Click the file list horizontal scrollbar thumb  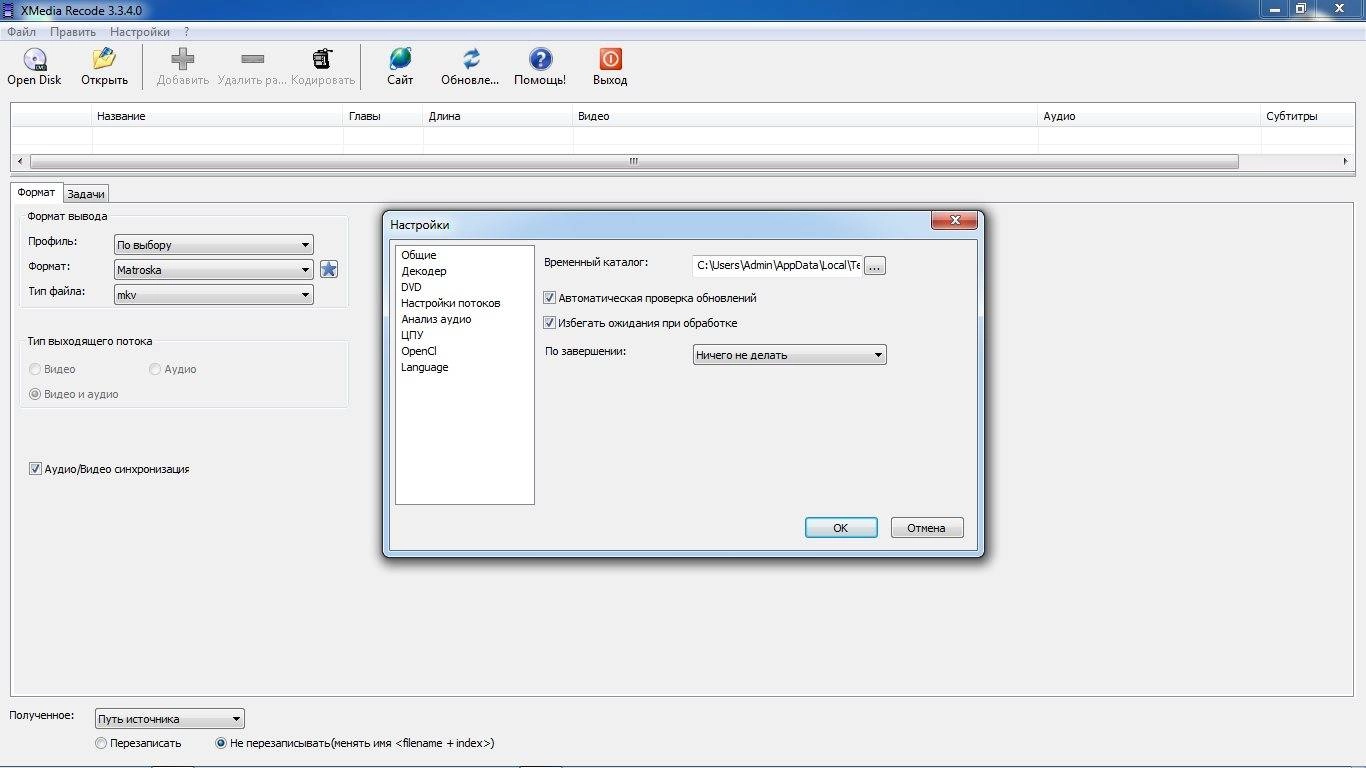pos(634,161)
